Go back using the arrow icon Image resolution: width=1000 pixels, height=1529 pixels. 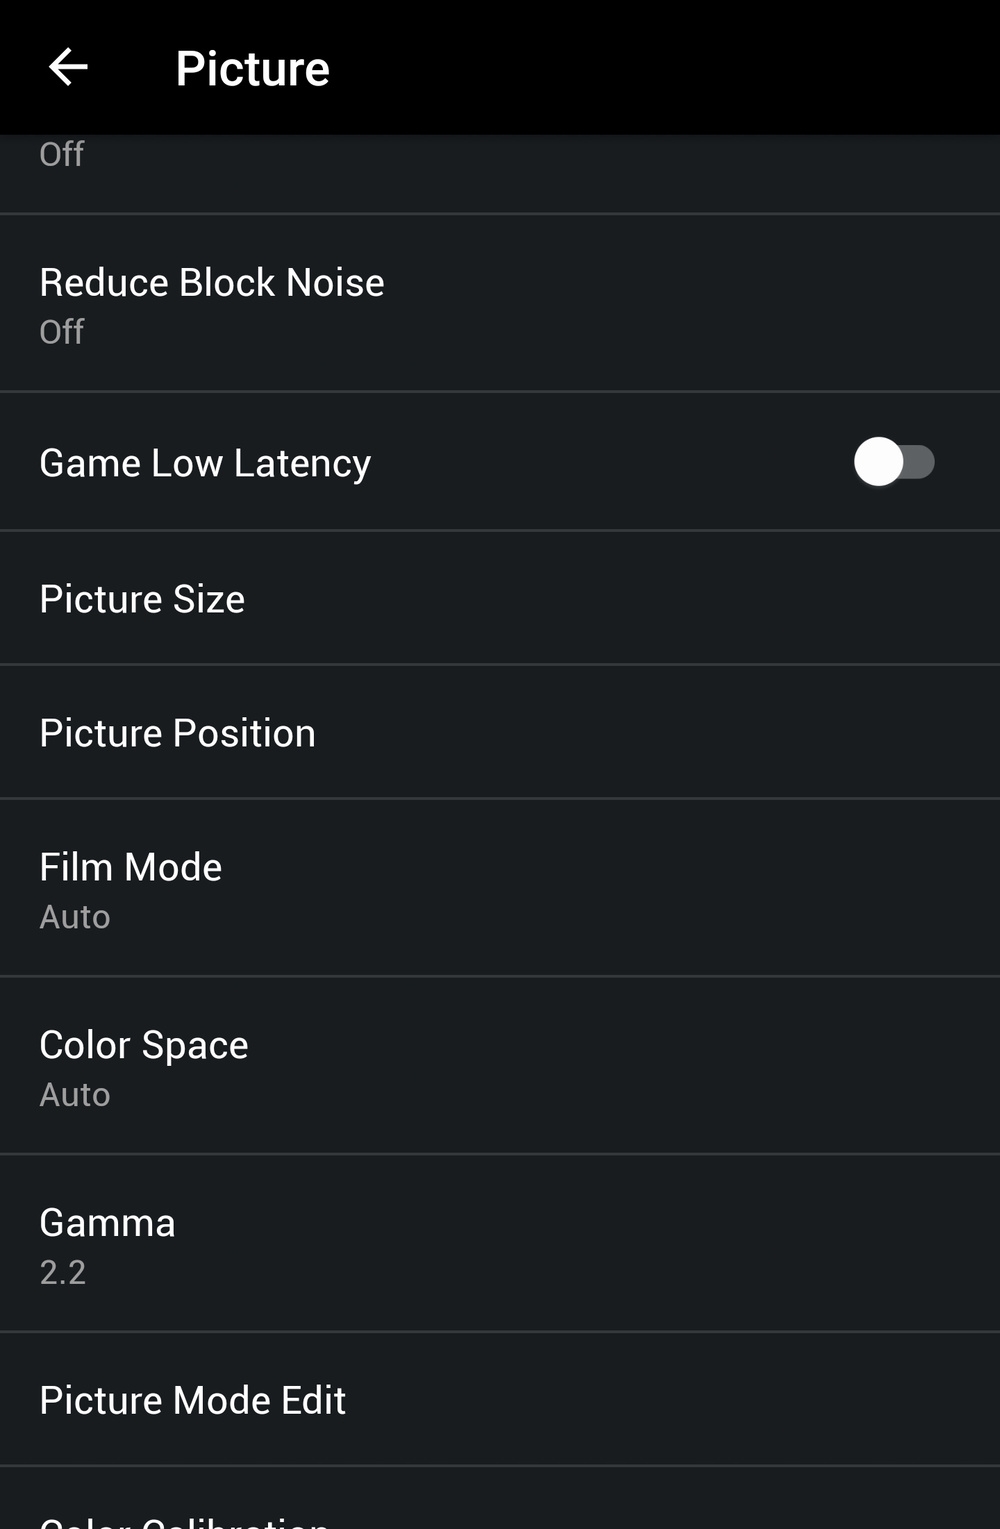[68, 68]
